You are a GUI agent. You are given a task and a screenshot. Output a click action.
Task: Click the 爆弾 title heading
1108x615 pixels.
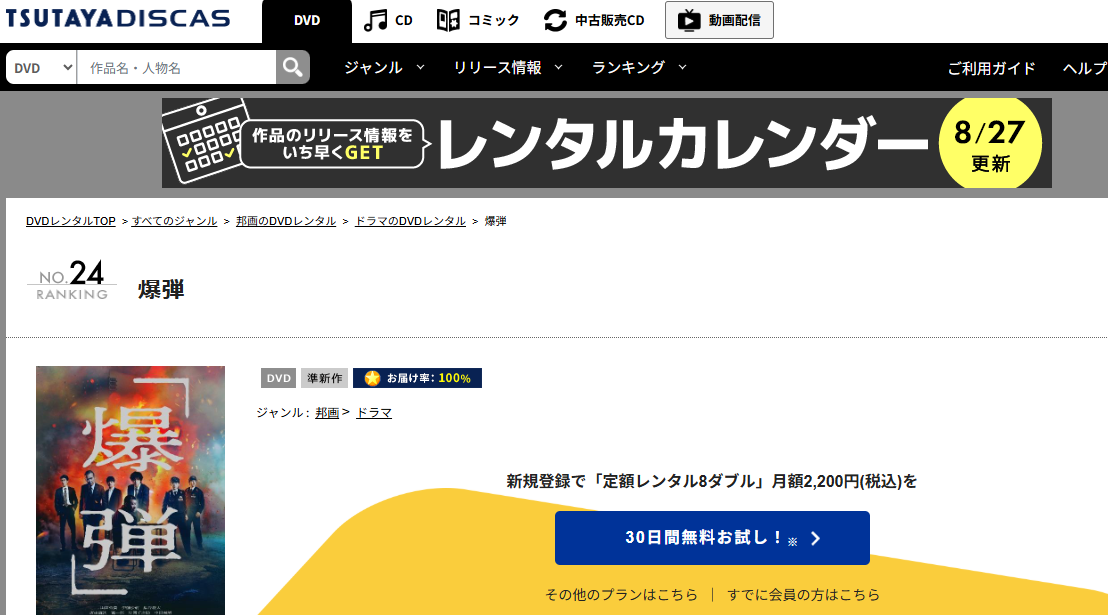tap(161, 289)
